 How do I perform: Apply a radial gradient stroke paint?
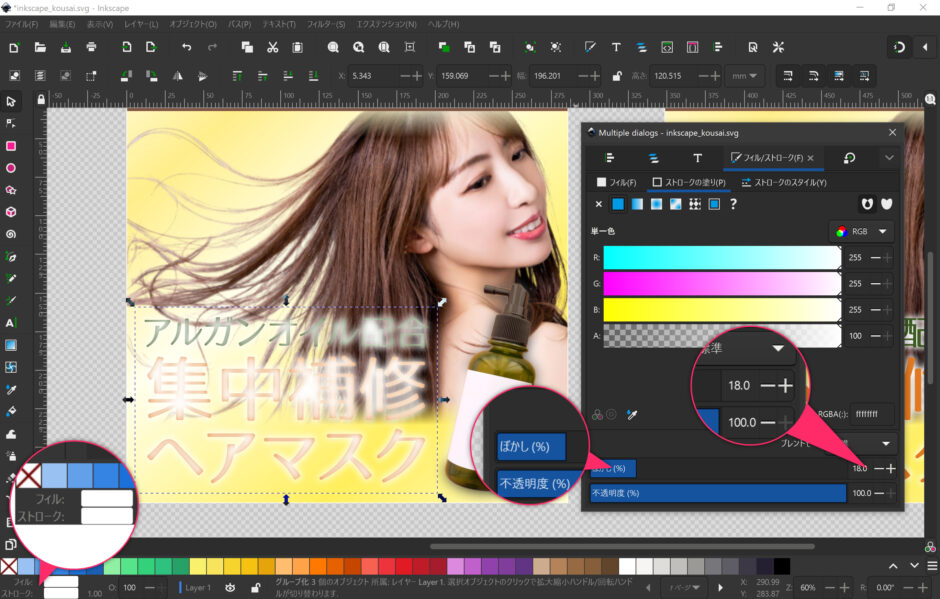[x=655, y=204]
